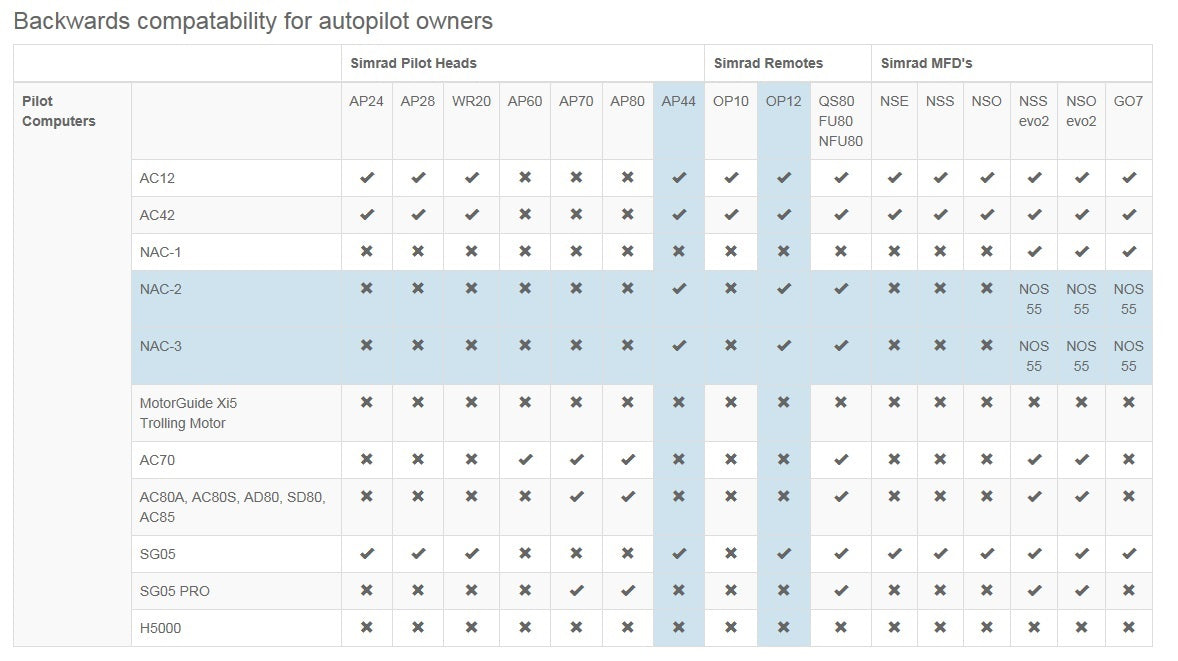This screenshot has width=1178, height=661.
Task: Click the checkmark for AC12 under AP24
Action: (x=367, y=178)
